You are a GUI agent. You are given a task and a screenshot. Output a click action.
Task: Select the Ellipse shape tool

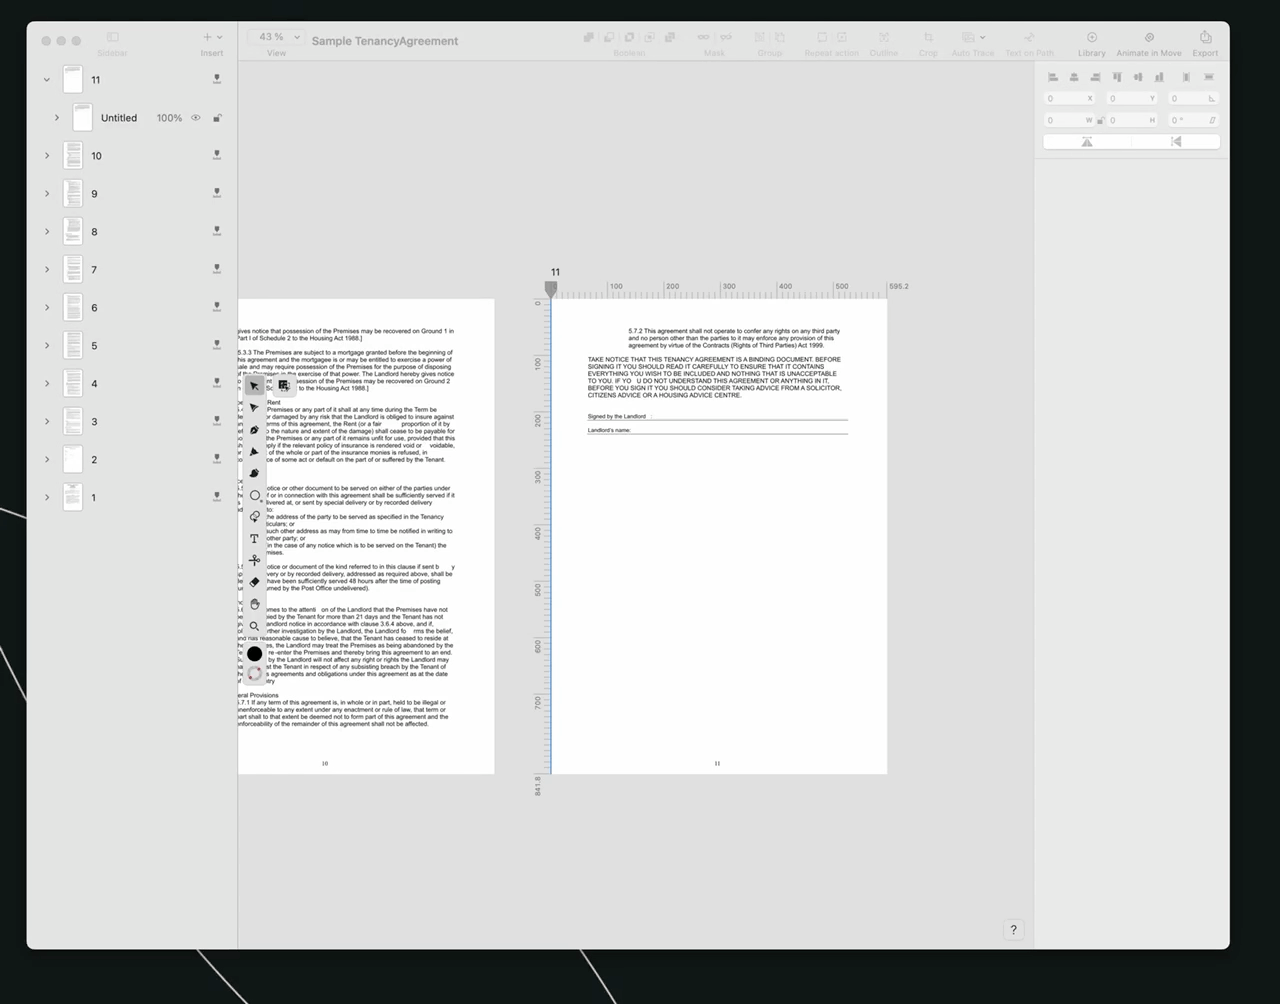[x=255, y=495]
